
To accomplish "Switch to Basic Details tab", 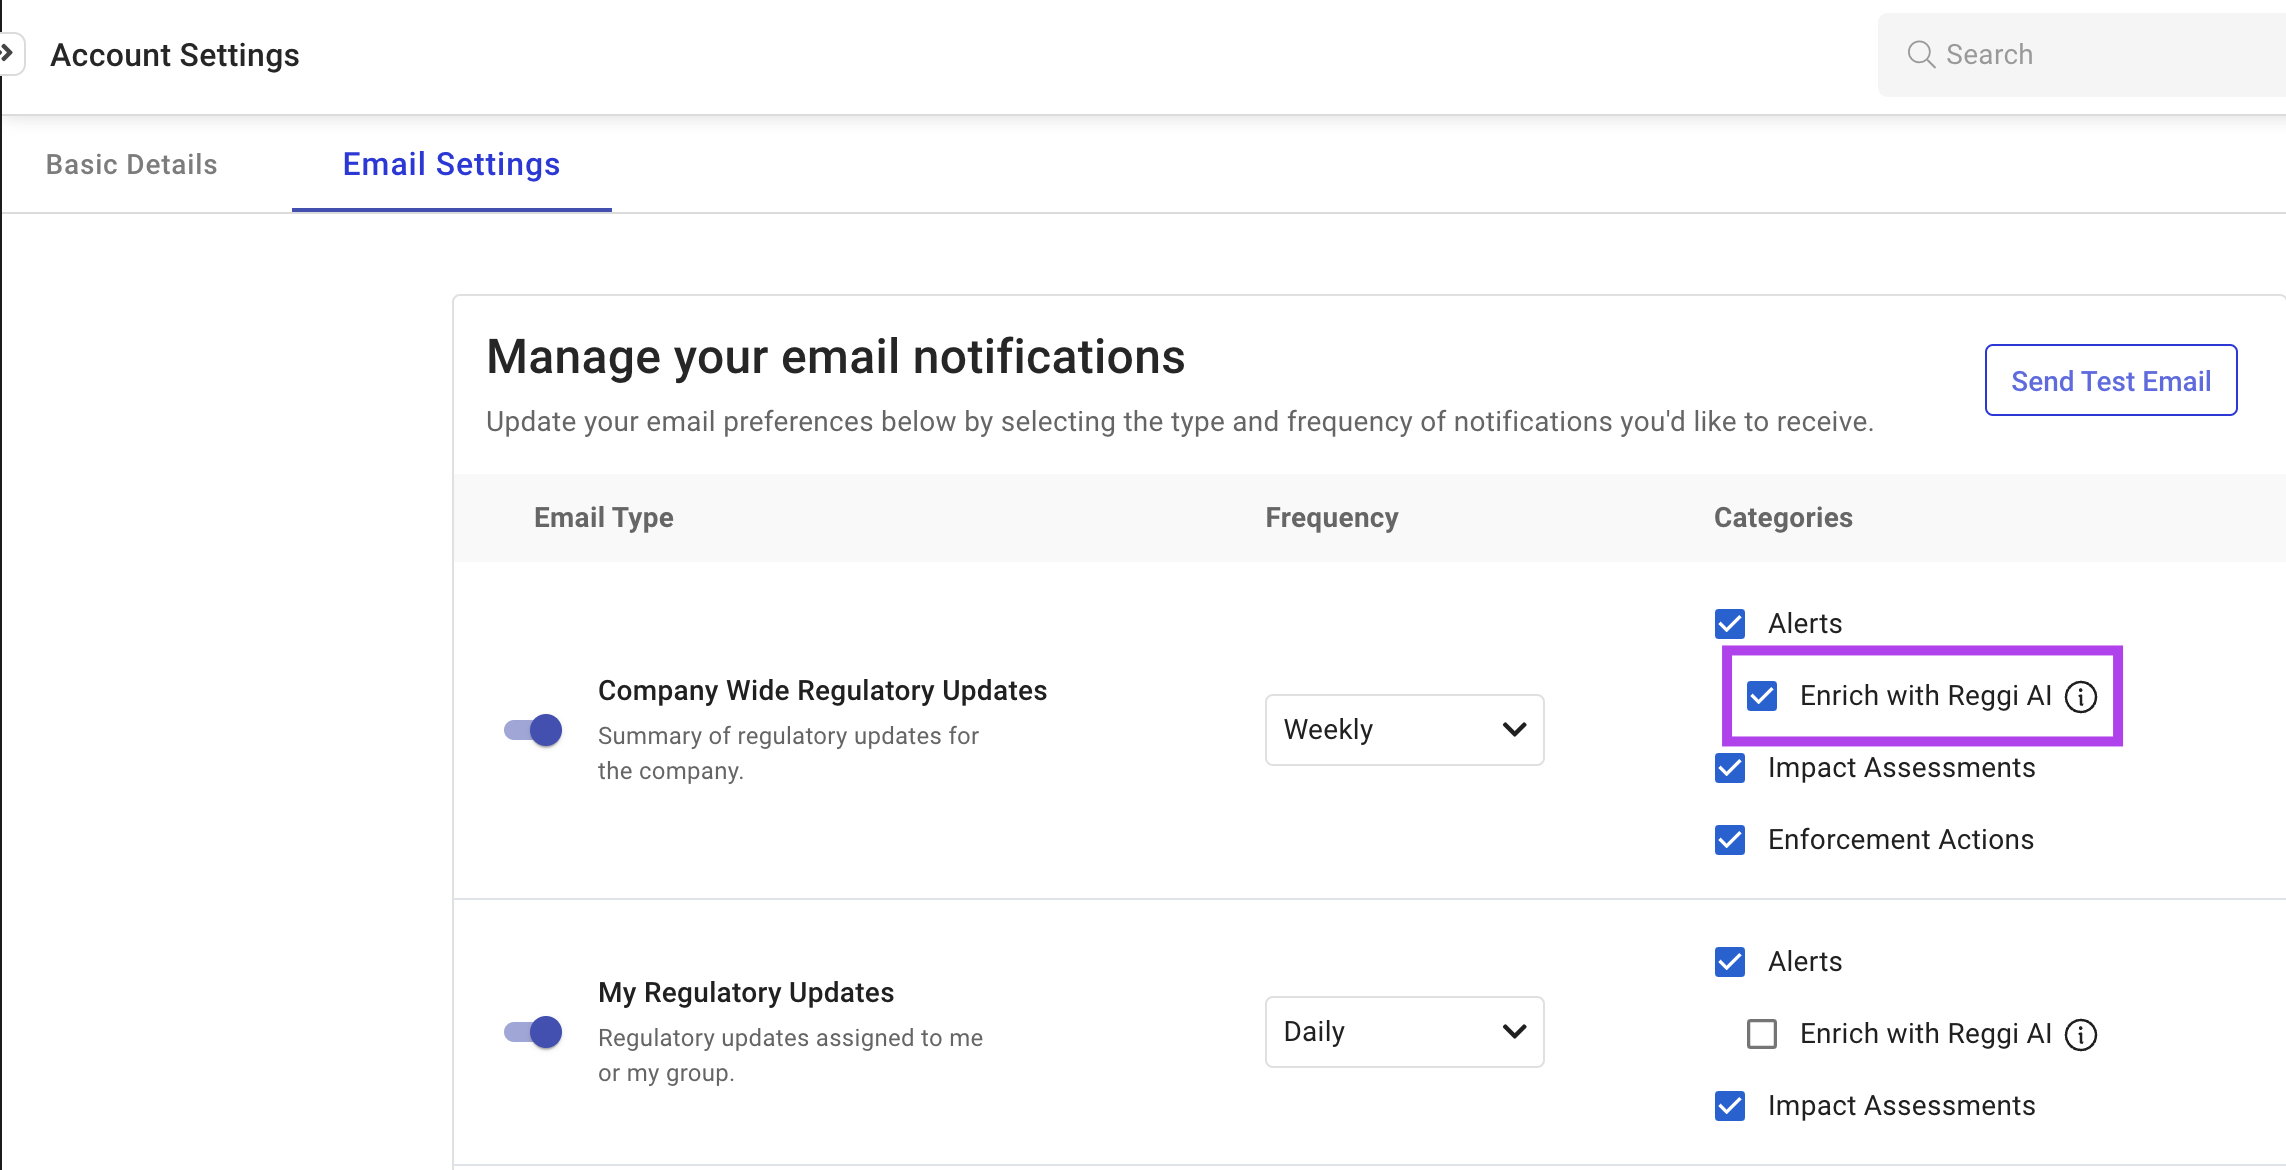I will [131, 164].
